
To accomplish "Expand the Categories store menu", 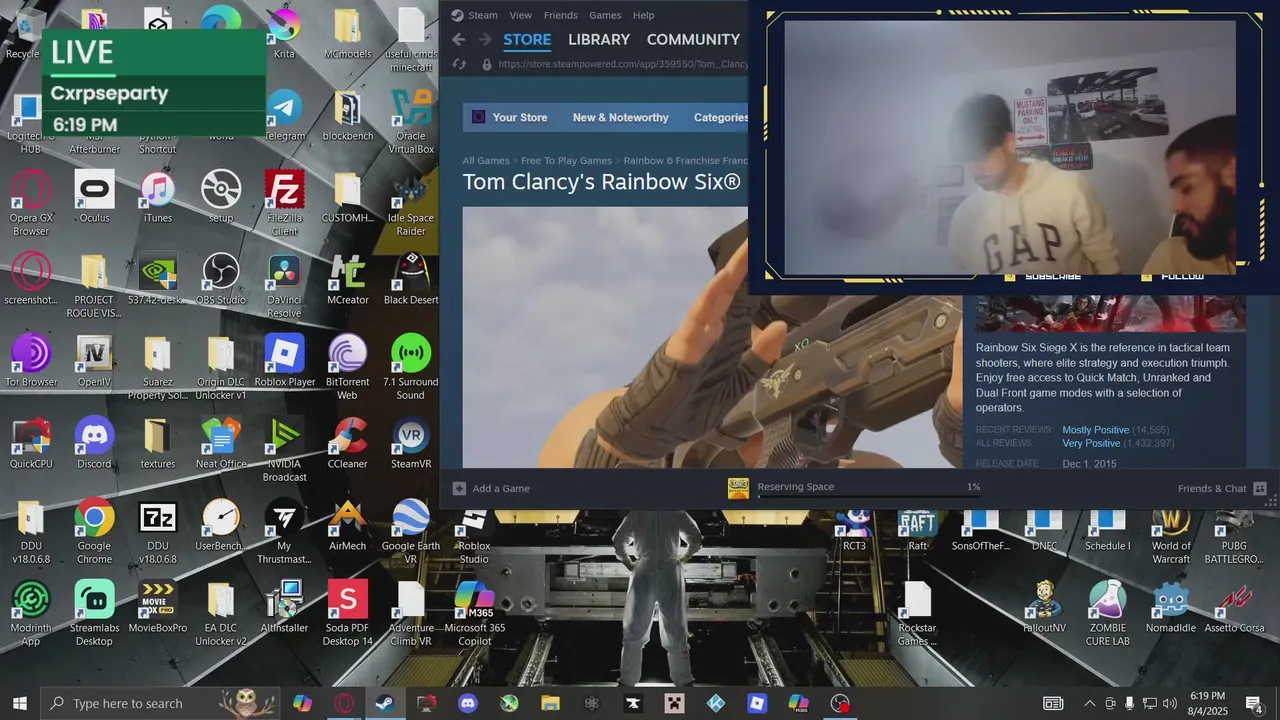I will point(721,117).
